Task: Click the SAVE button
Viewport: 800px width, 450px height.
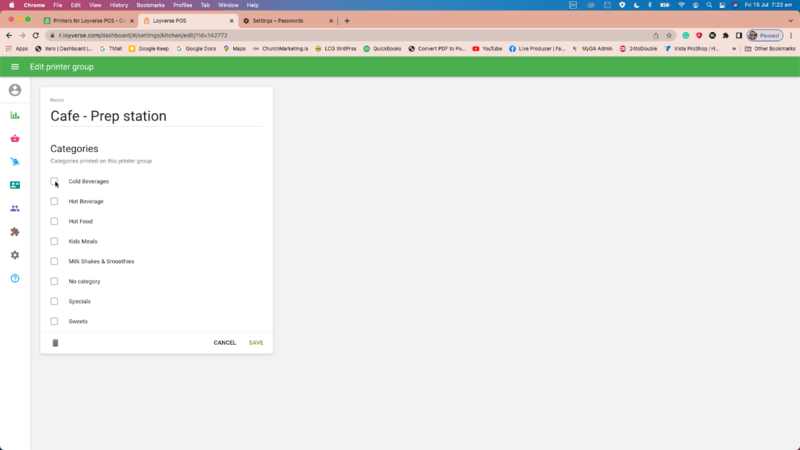Action: point(256,343)
